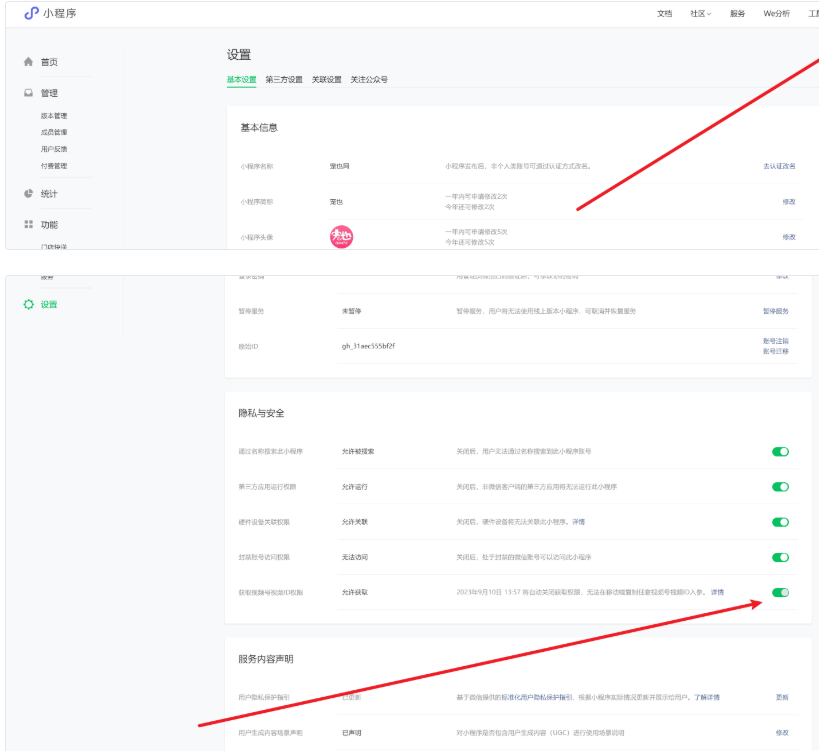Screen dimensions: 819x751
Task: Click the 服务内容声明 section heading
Action: coord(266,659)
